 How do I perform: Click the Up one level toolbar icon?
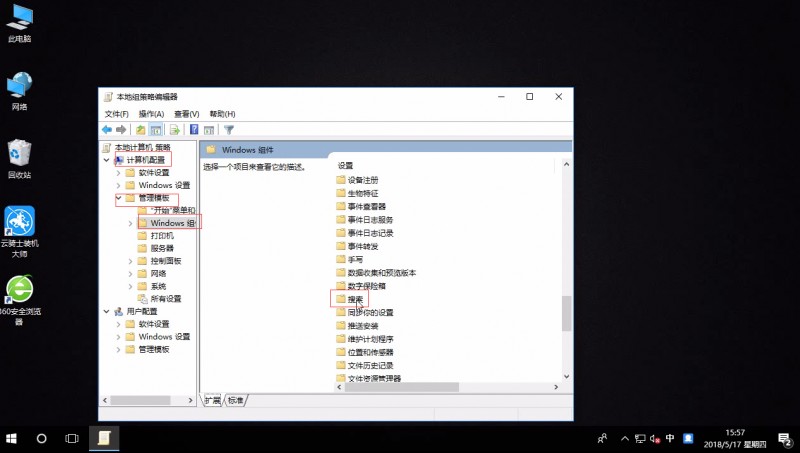(x=140, y=130)
